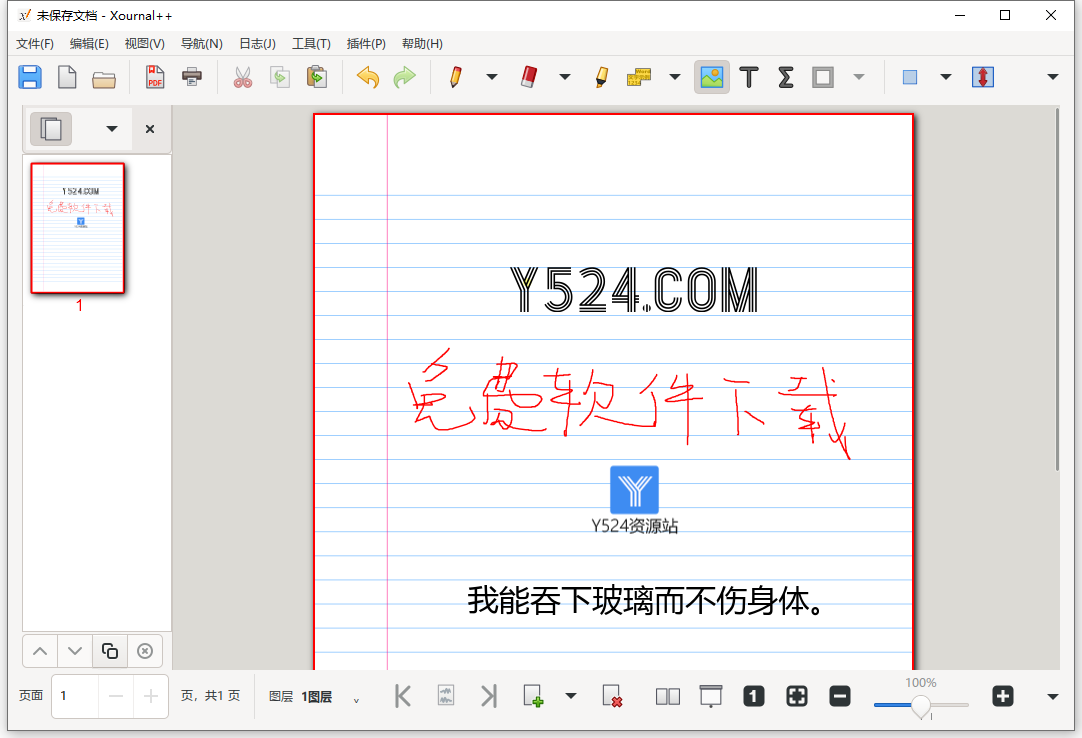This screenshot has height=738, width=1082.
Task: Open the 插件(P) menu
Action: (x=366, y=43)
